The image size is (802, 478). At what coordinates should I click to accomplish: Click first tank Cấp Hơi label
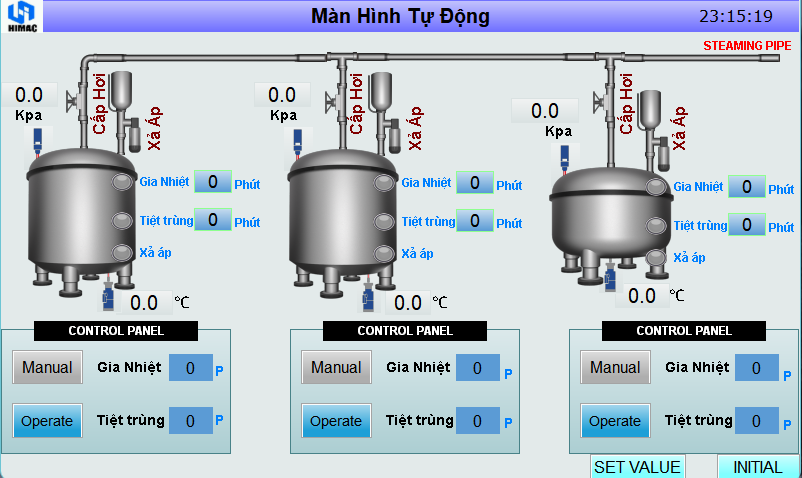[99, 104]
